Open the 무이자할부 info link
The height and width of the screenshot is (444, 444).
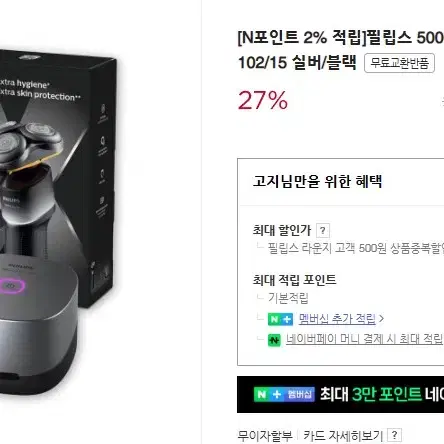pos(265,435)
